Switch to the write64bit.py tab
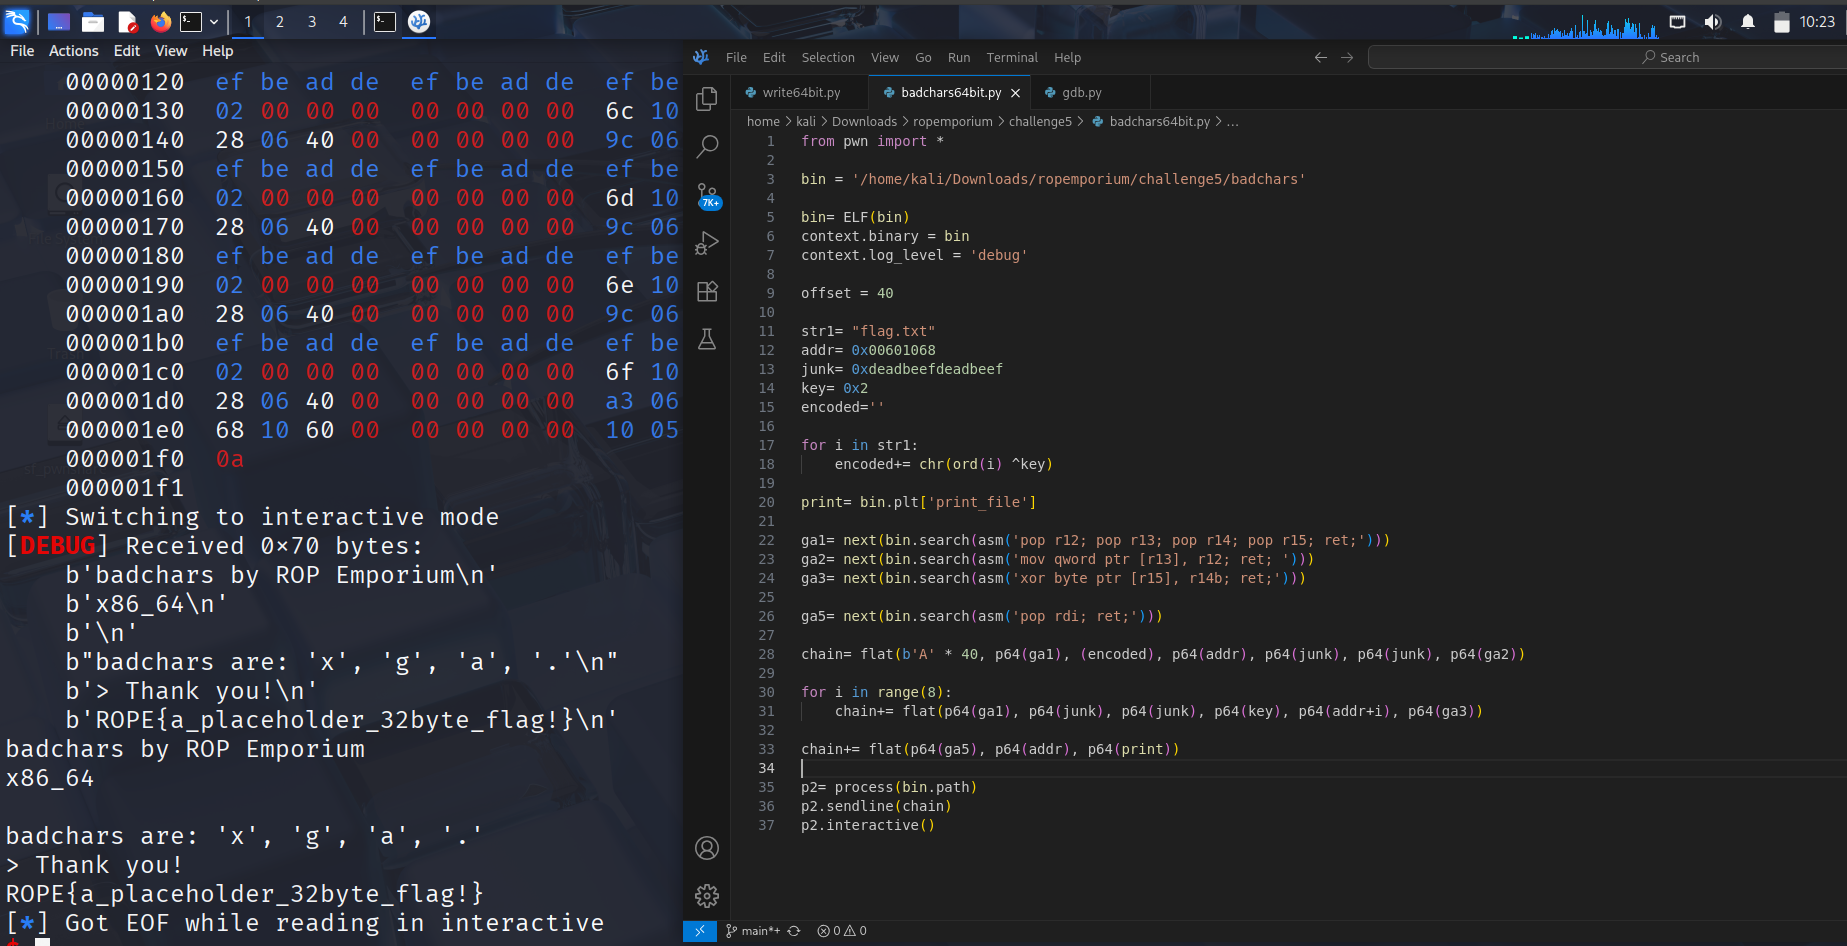This screenshot has width=1847, height=946. pyautogui.click(x=800, y=93)
